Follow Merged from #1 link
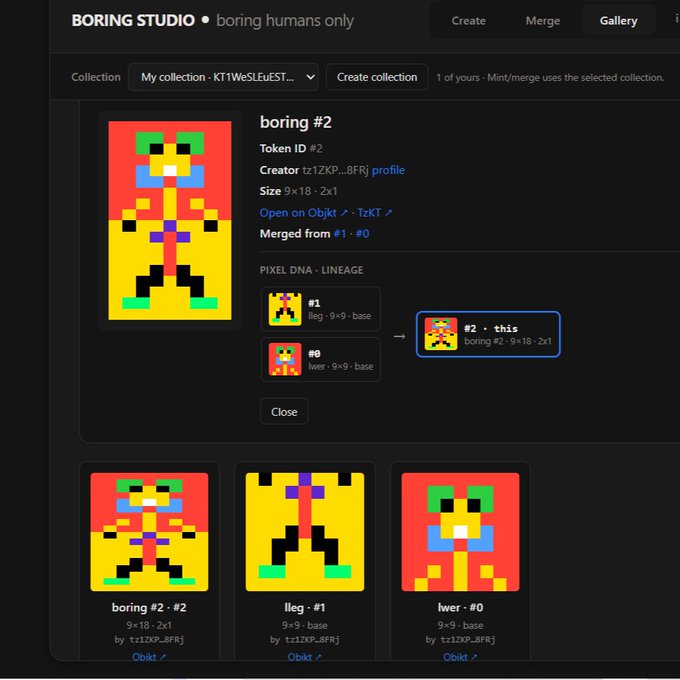The height and width of the screenshot is (680, 680). [x=340, y=234]
